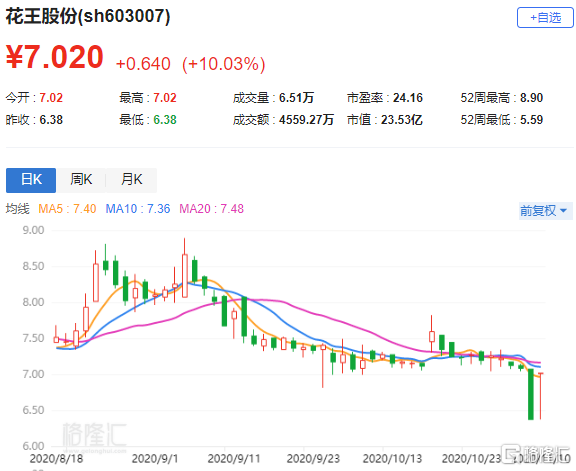Click the 最高 value 7.02
The height and width of the screenshot is (471, 576).
(165, 98)
